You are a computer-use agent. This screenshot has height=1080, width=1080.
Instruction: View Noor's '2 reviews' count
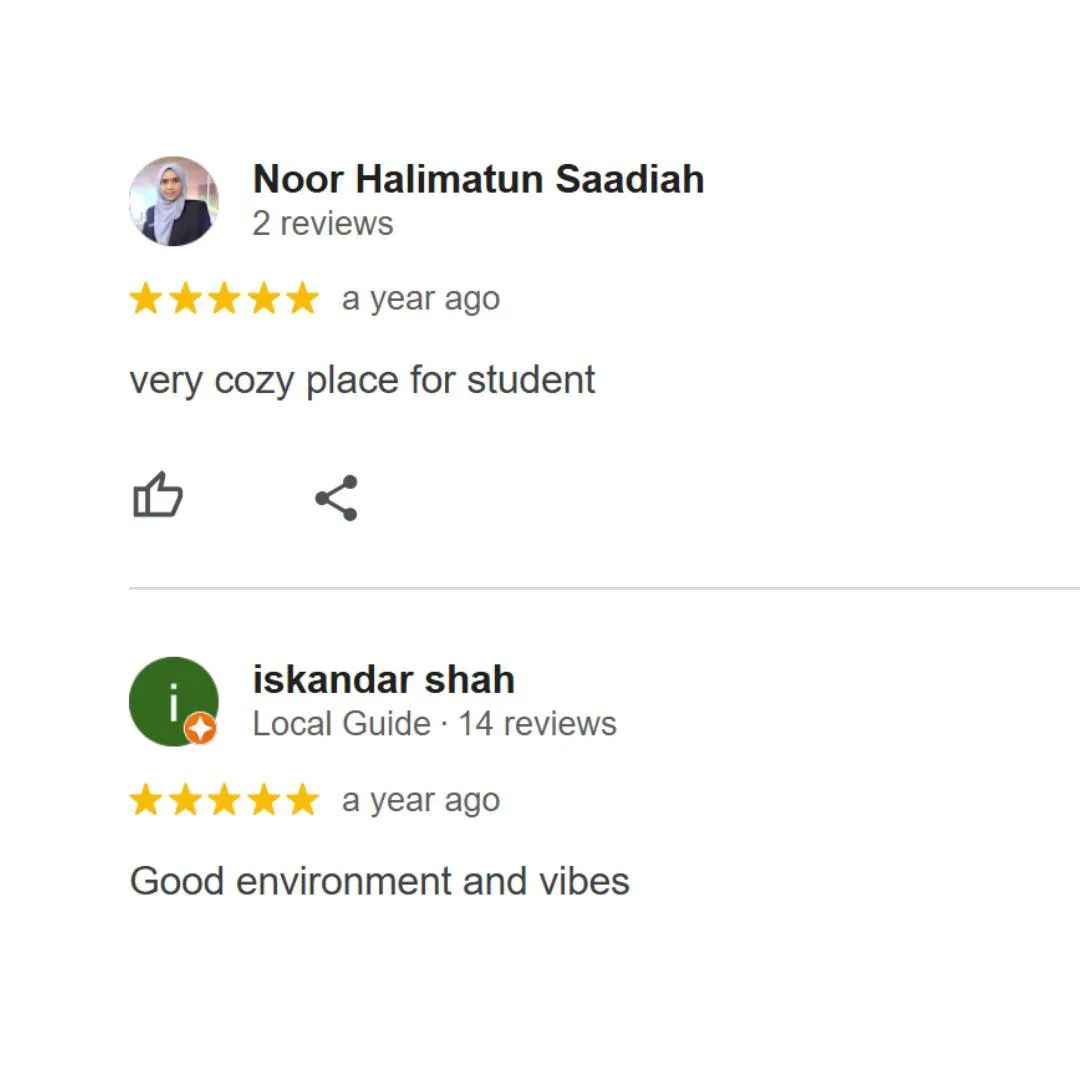[323, 224]
